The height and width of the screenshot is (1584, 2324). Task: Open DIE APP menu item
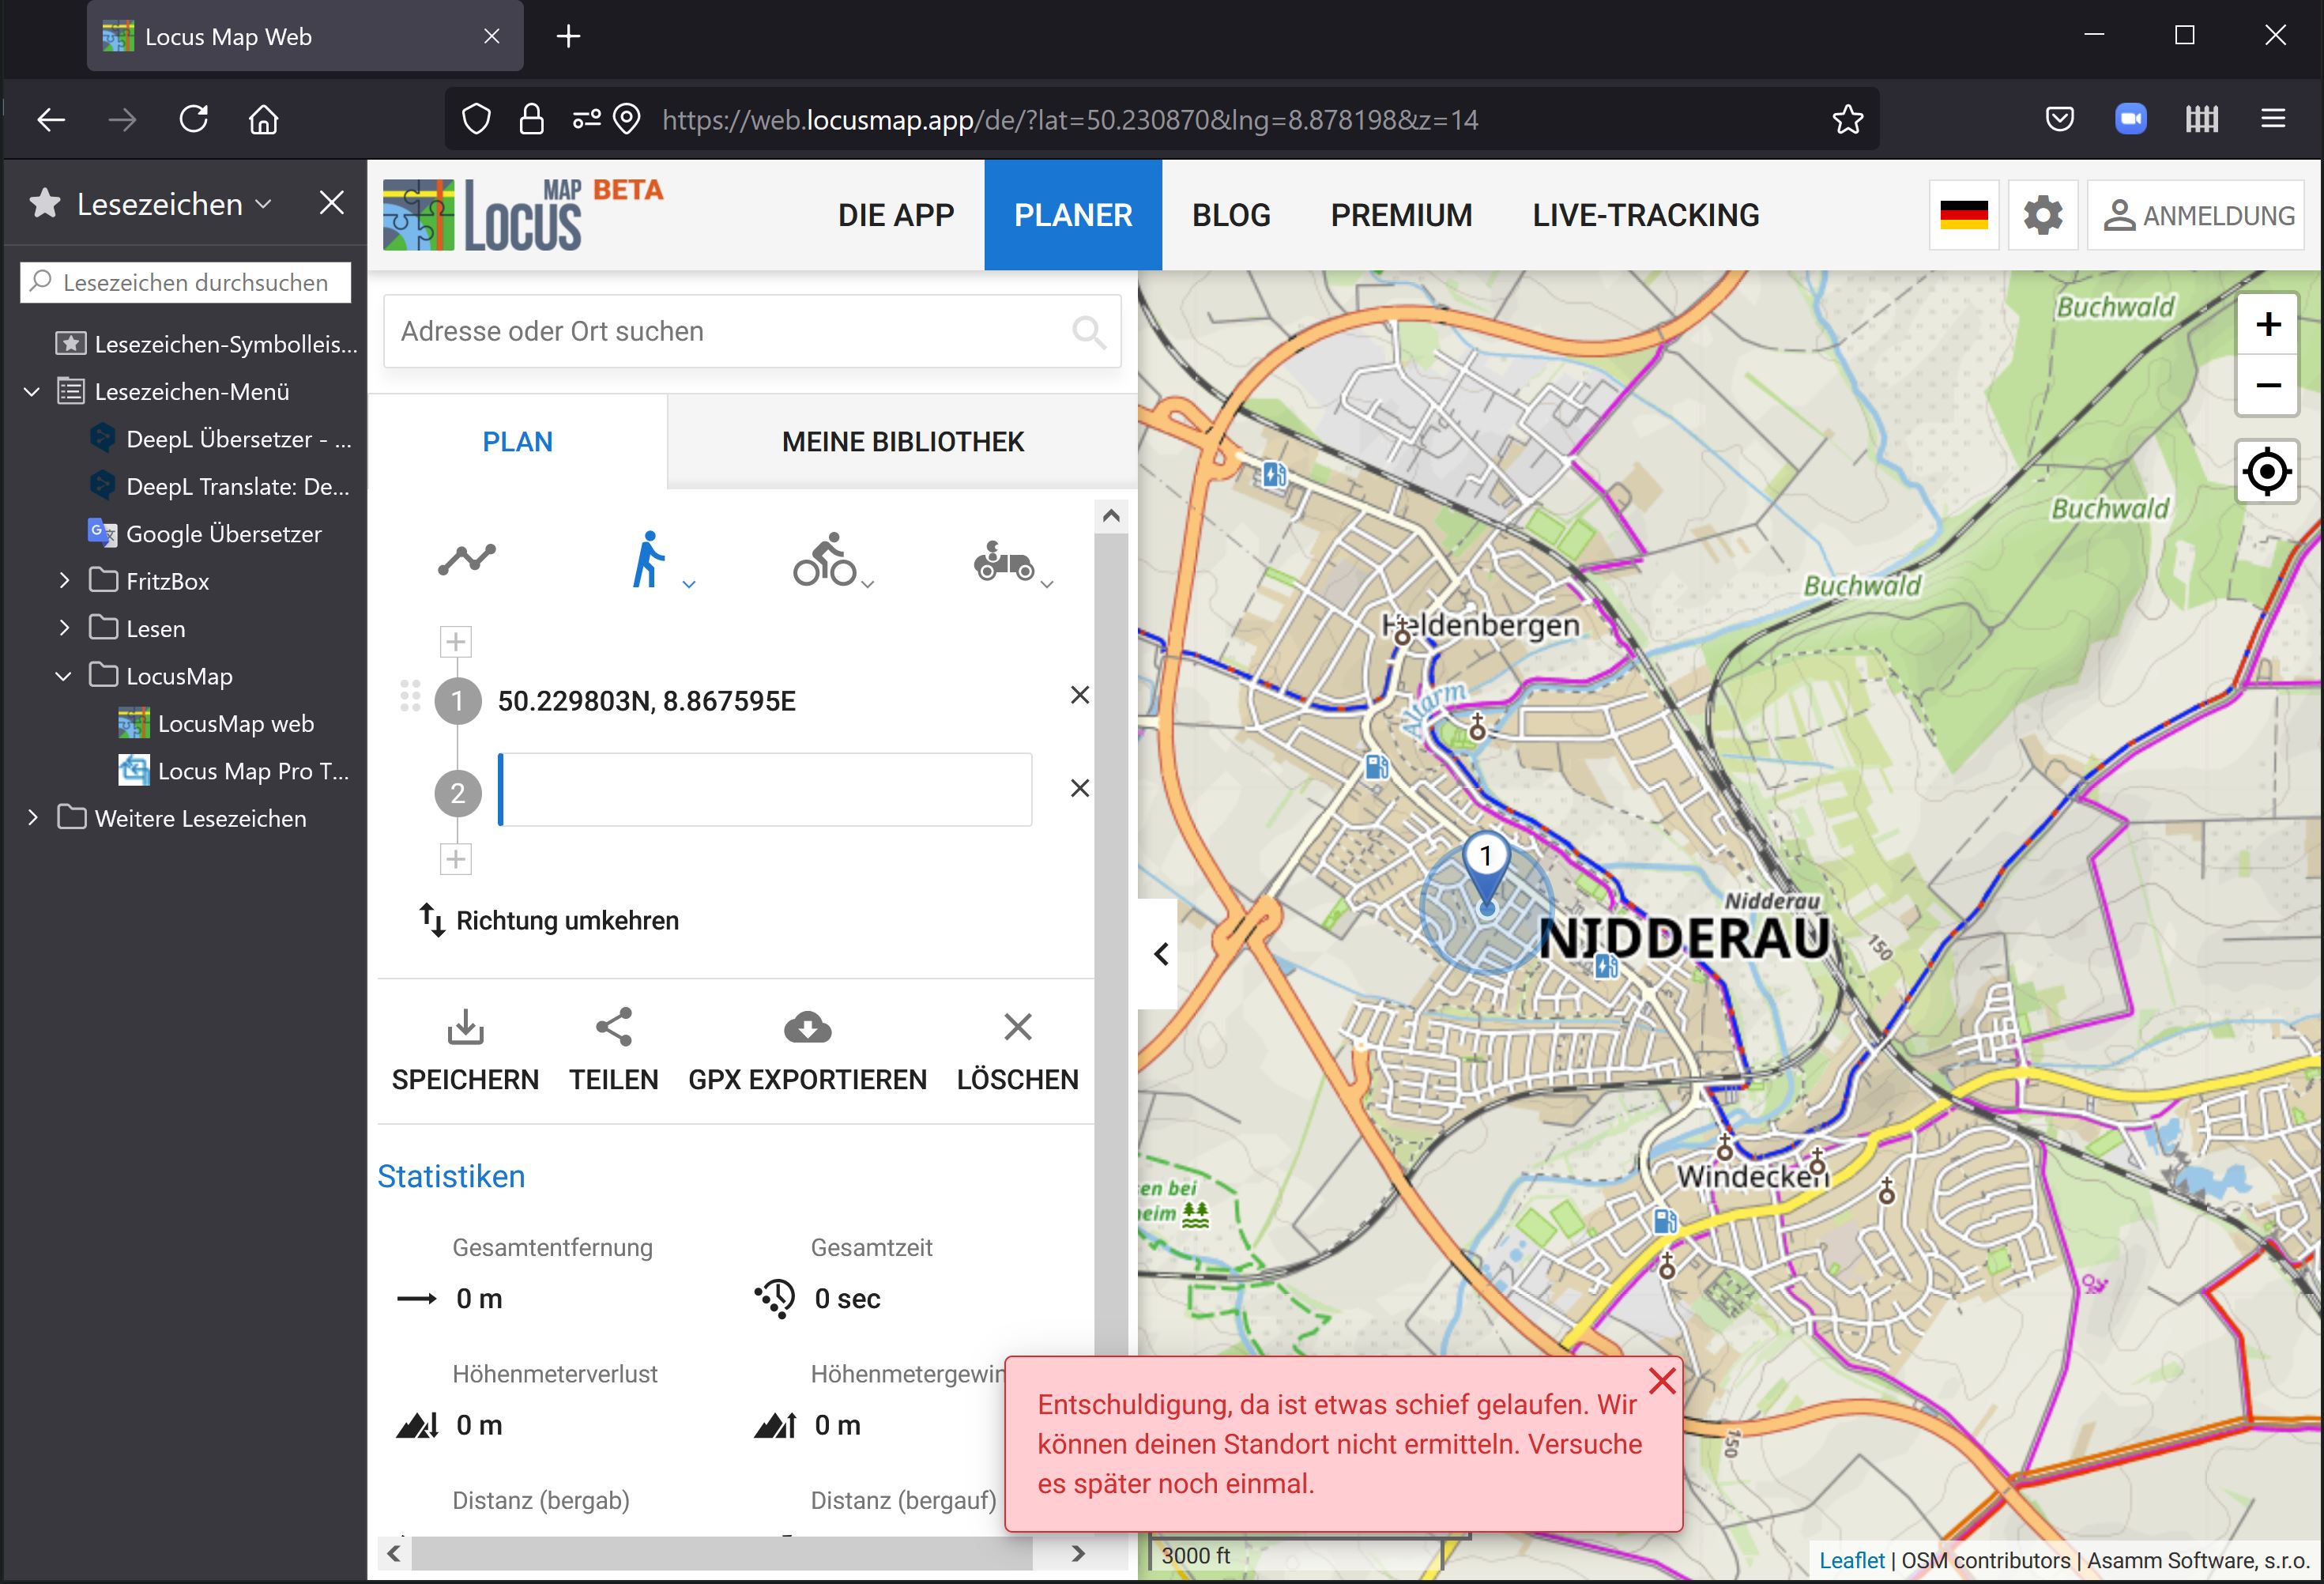click(x=896, y=215)
